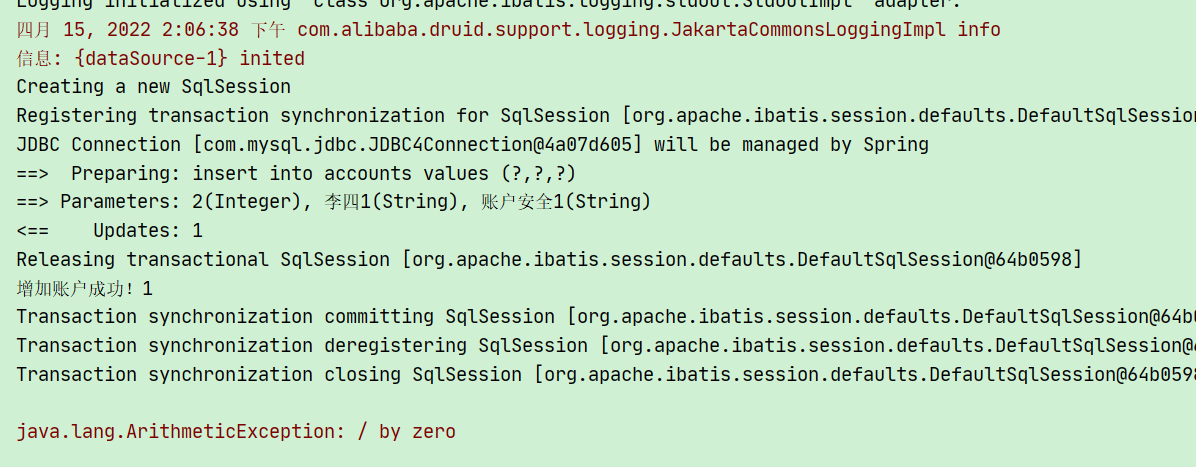This screenshot has width=1196, height=467.
Task: Click the 'Creating a new SqlSession' line
Action: [x=153, y=86]
